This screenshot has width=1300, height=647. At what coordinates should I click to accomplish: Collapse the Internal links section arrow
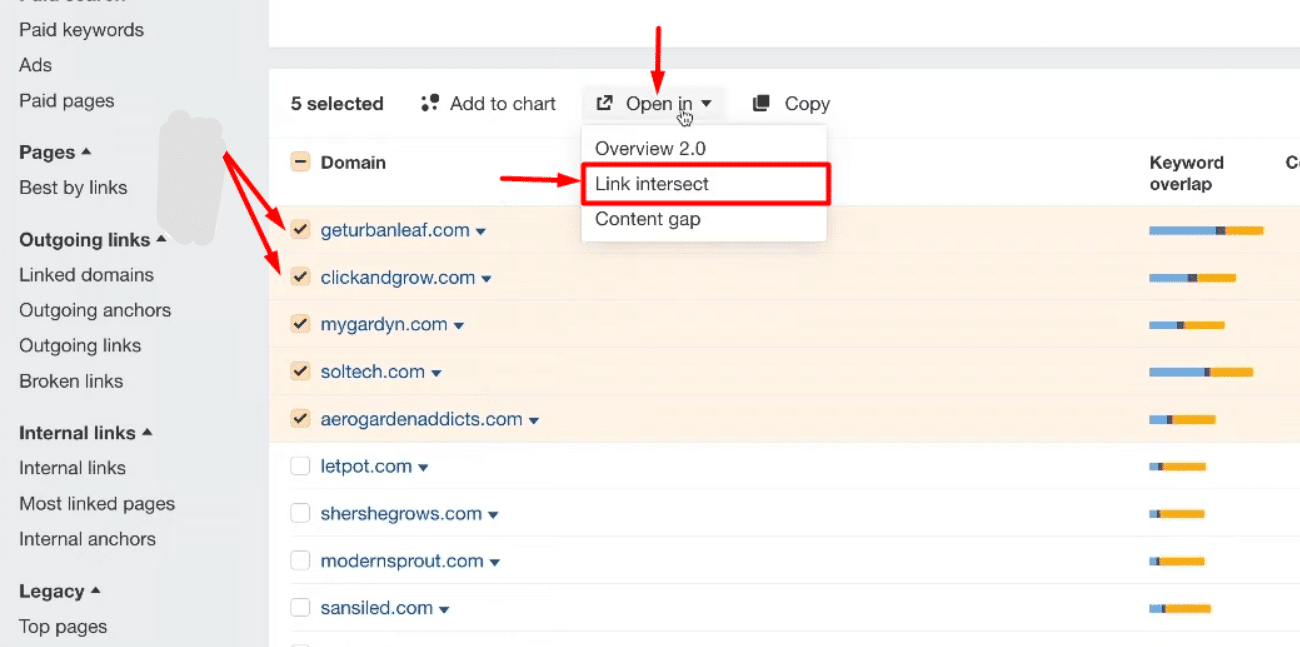click(x=147, y=433)
